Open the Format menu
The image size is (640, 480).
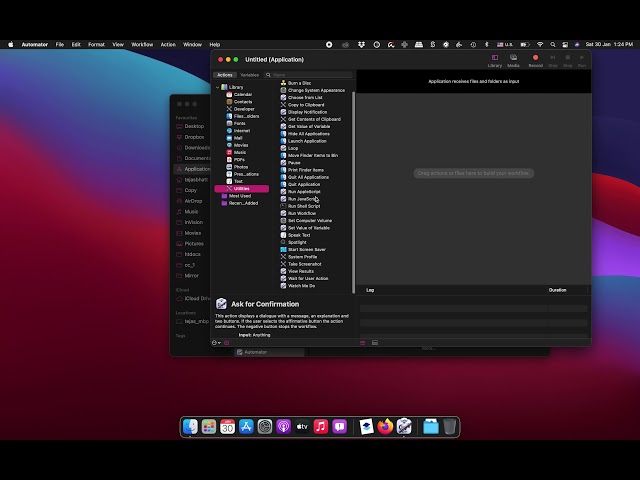pyautogui.click(x=96, y=44)
